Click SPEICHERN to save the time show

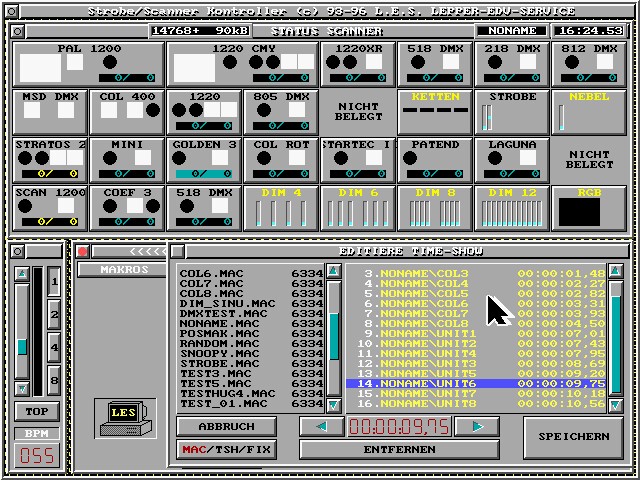click(573, 437)
